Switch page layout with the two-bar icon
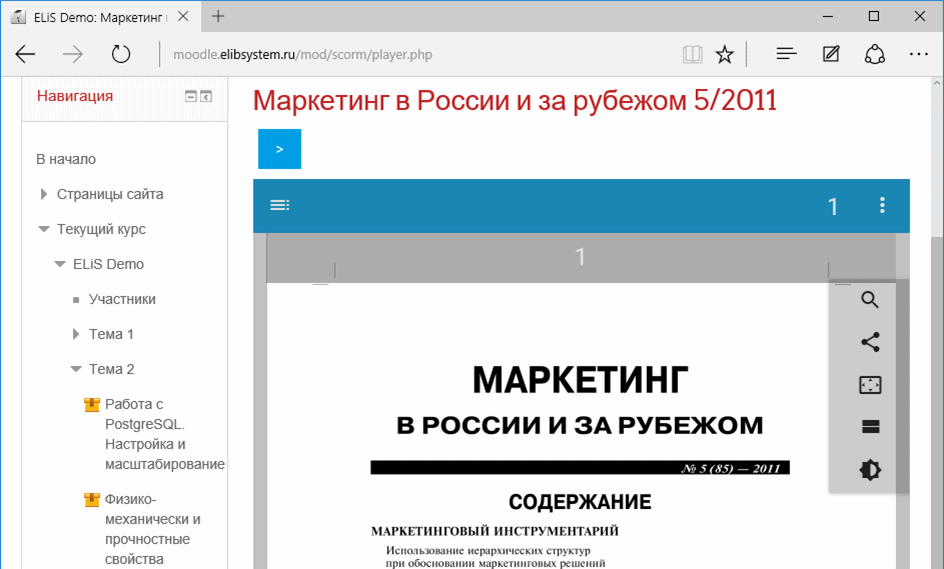The width and height of the screenshot is (944, 569). 869,427
